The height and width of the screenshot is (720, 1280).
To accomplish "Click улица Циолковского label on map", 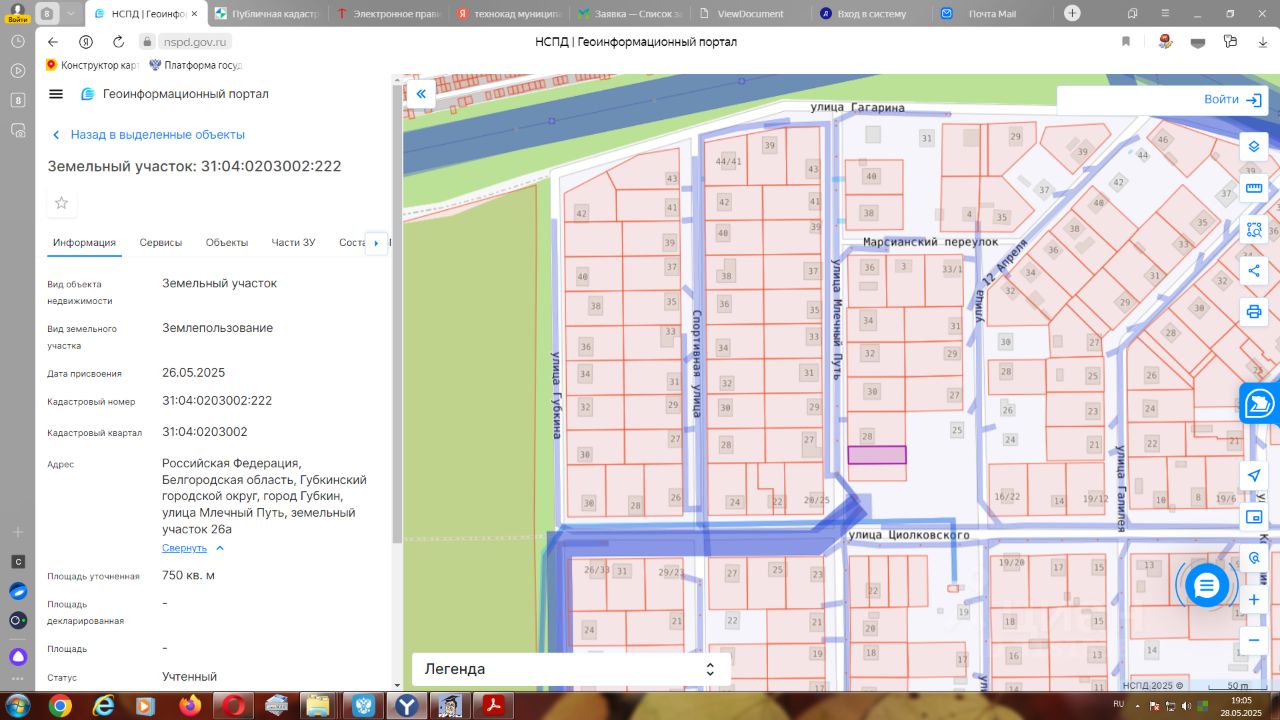I will (908, 536).
